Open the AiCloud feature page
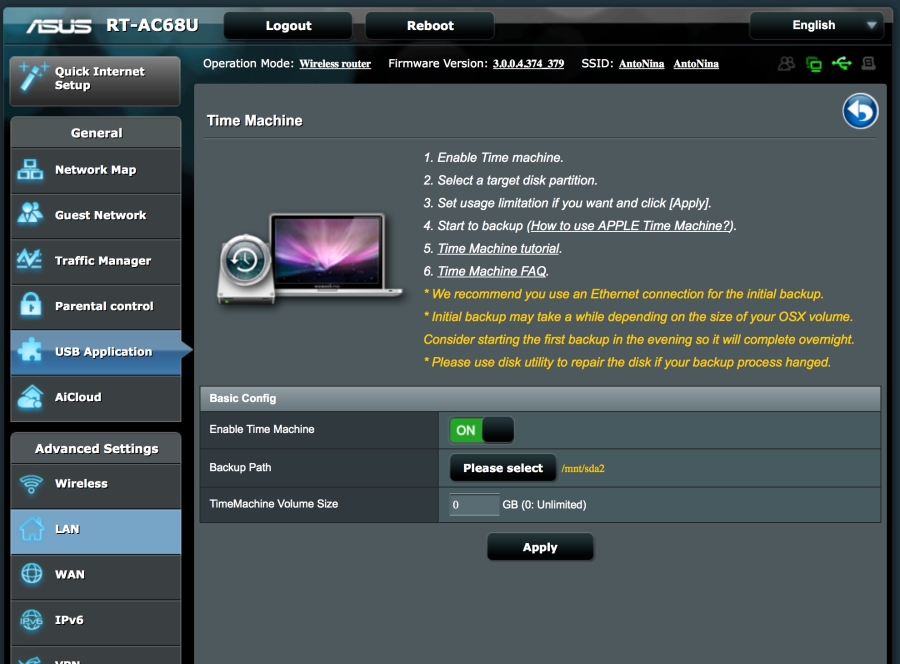Image resolution: width=900 pixels, height=664 pixels. tap(95, 398)
